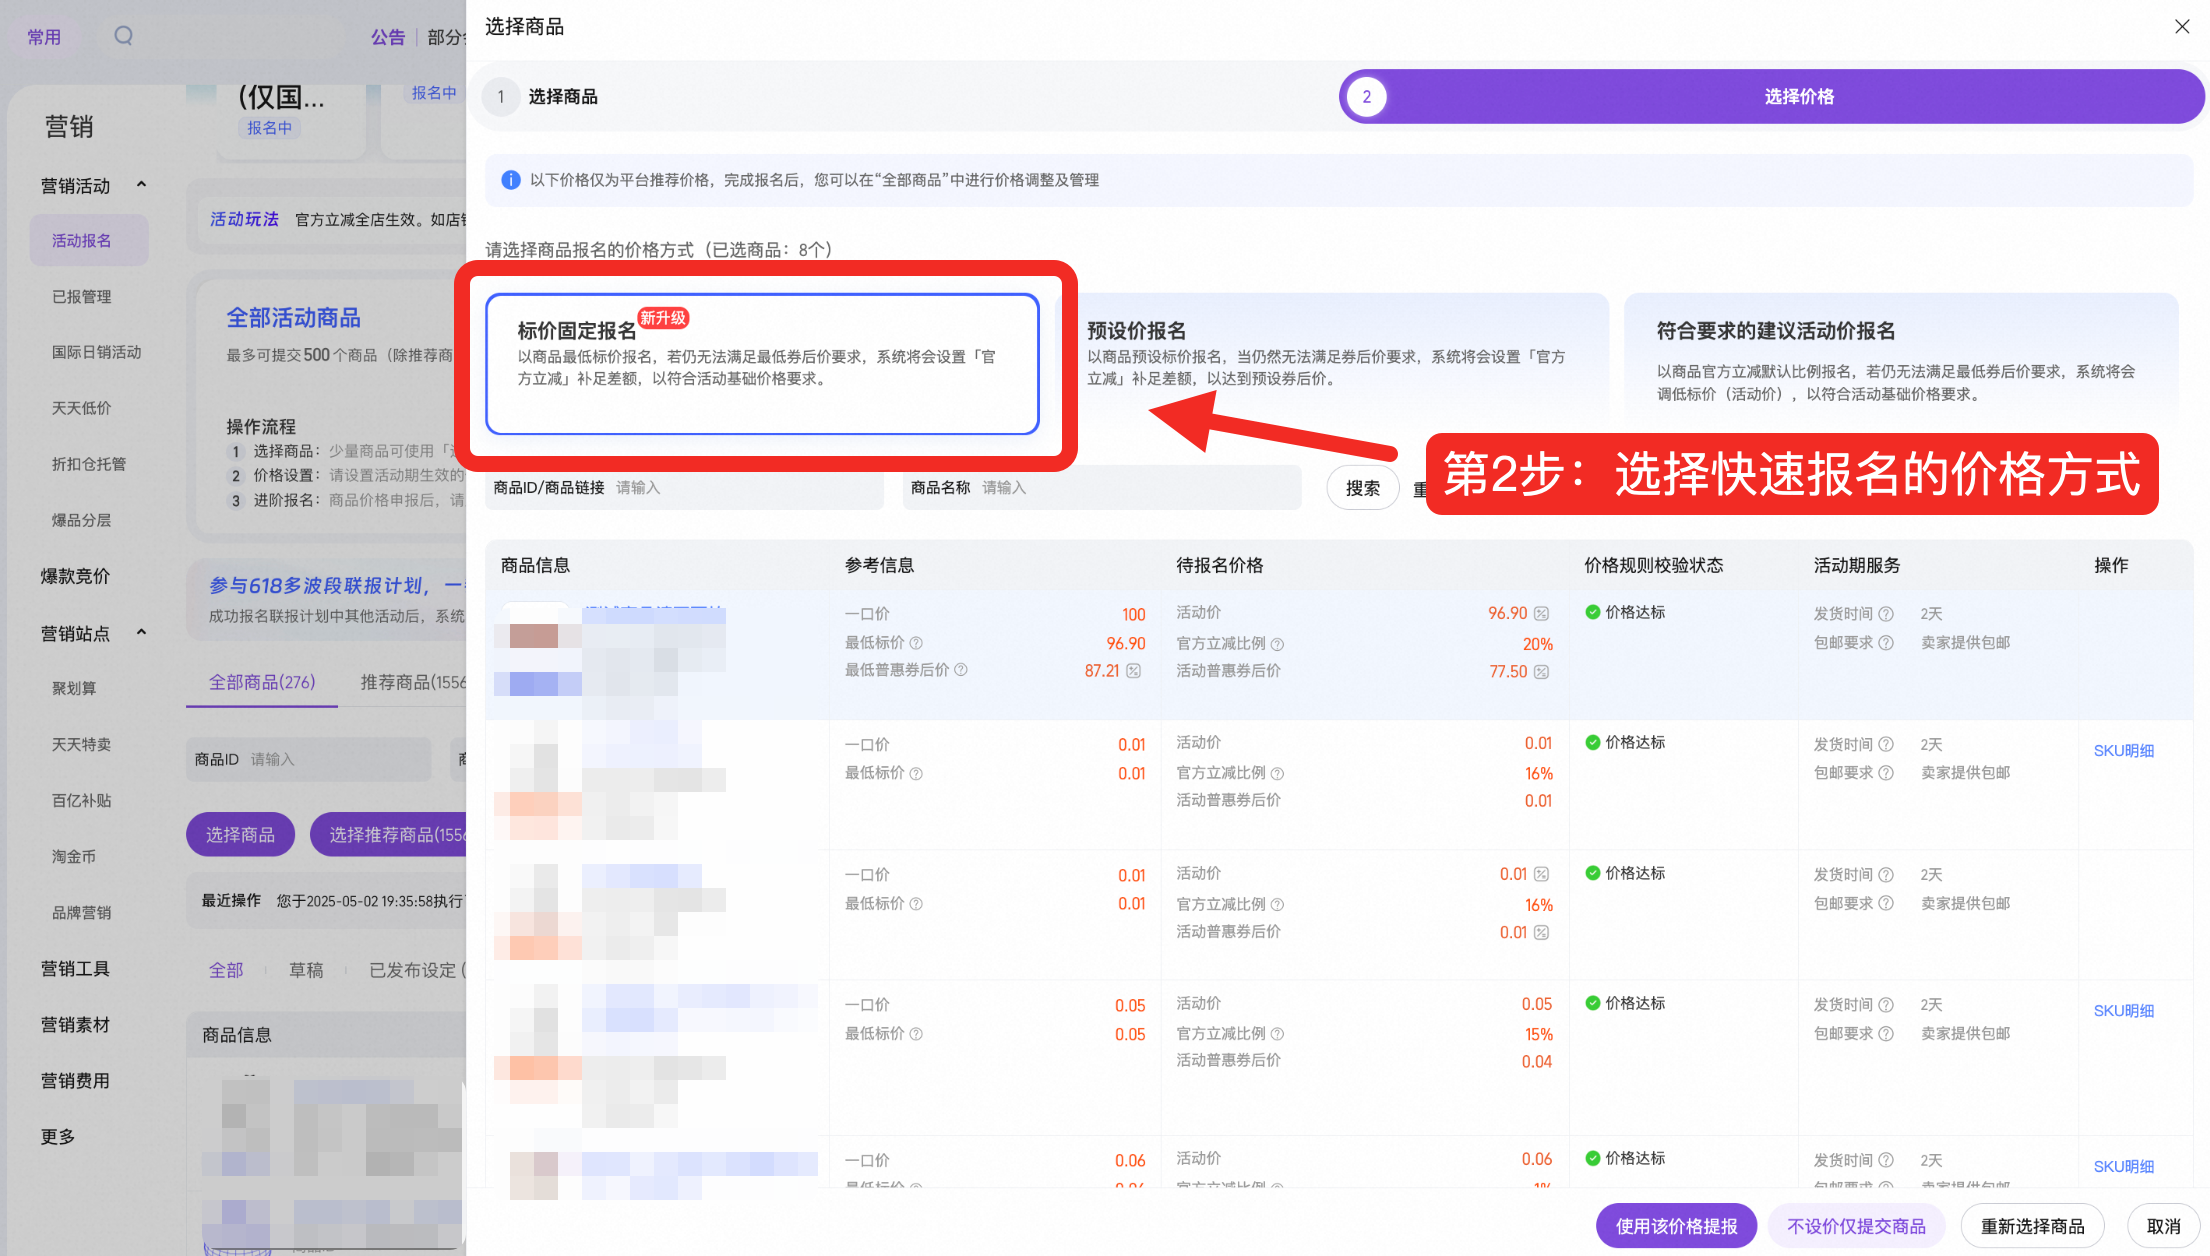Click the edit icon next to 77.50

coord(1541,672)
